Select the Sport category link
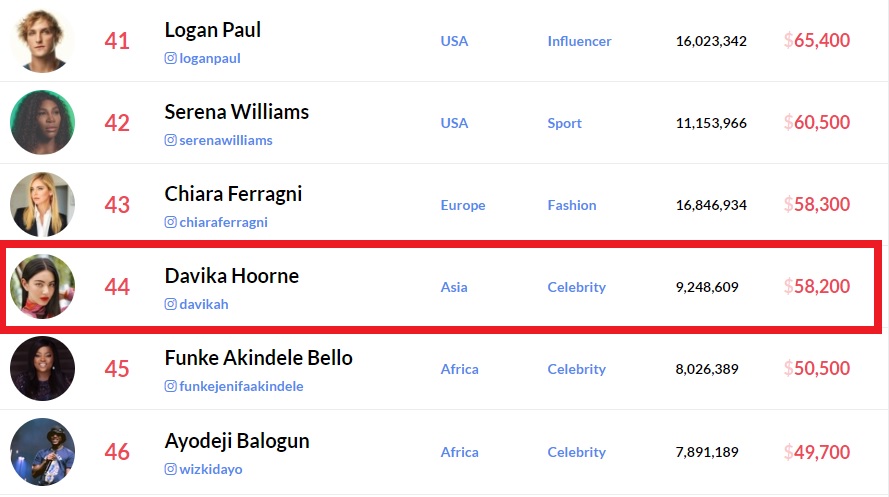 click(564, 123)
